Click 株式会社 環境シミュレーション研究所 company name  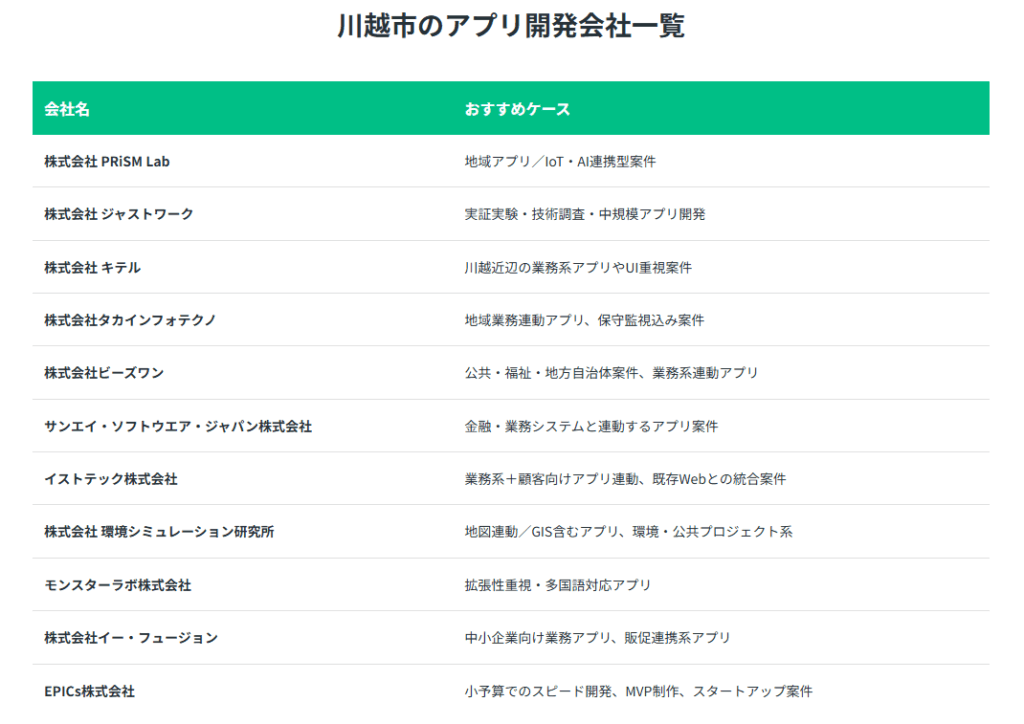(159, 532)
